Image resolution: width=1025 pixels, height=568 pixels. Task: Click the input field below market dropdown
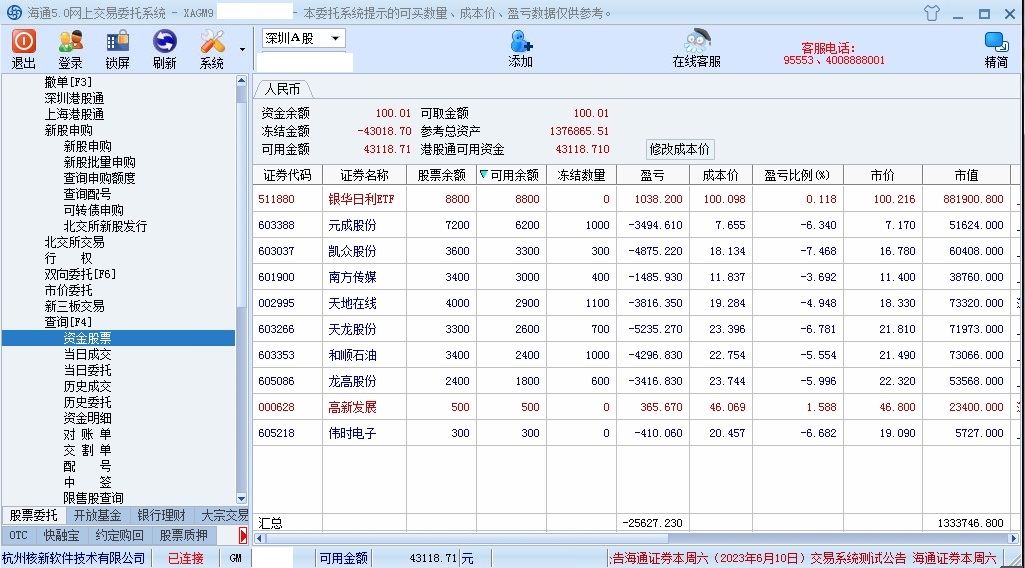[x=304, y=62]
